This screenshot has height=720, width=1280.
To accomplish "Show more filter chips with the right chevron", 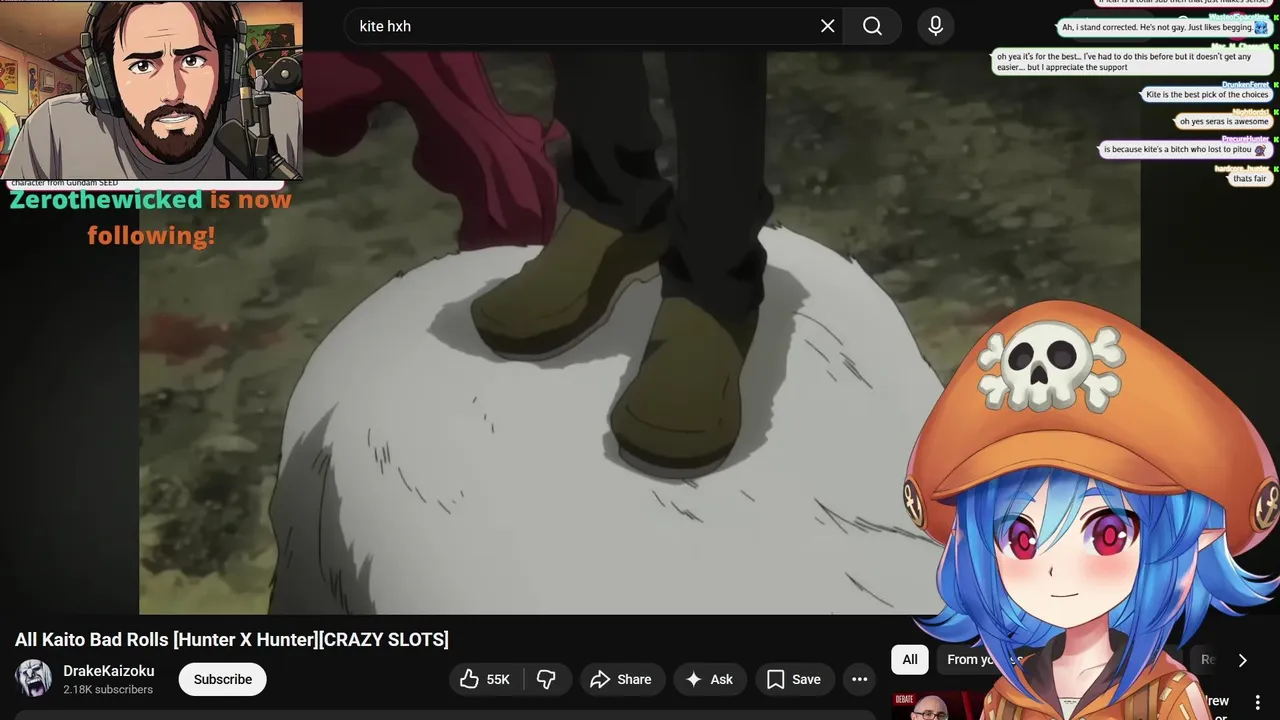I will pos(1242,660).
